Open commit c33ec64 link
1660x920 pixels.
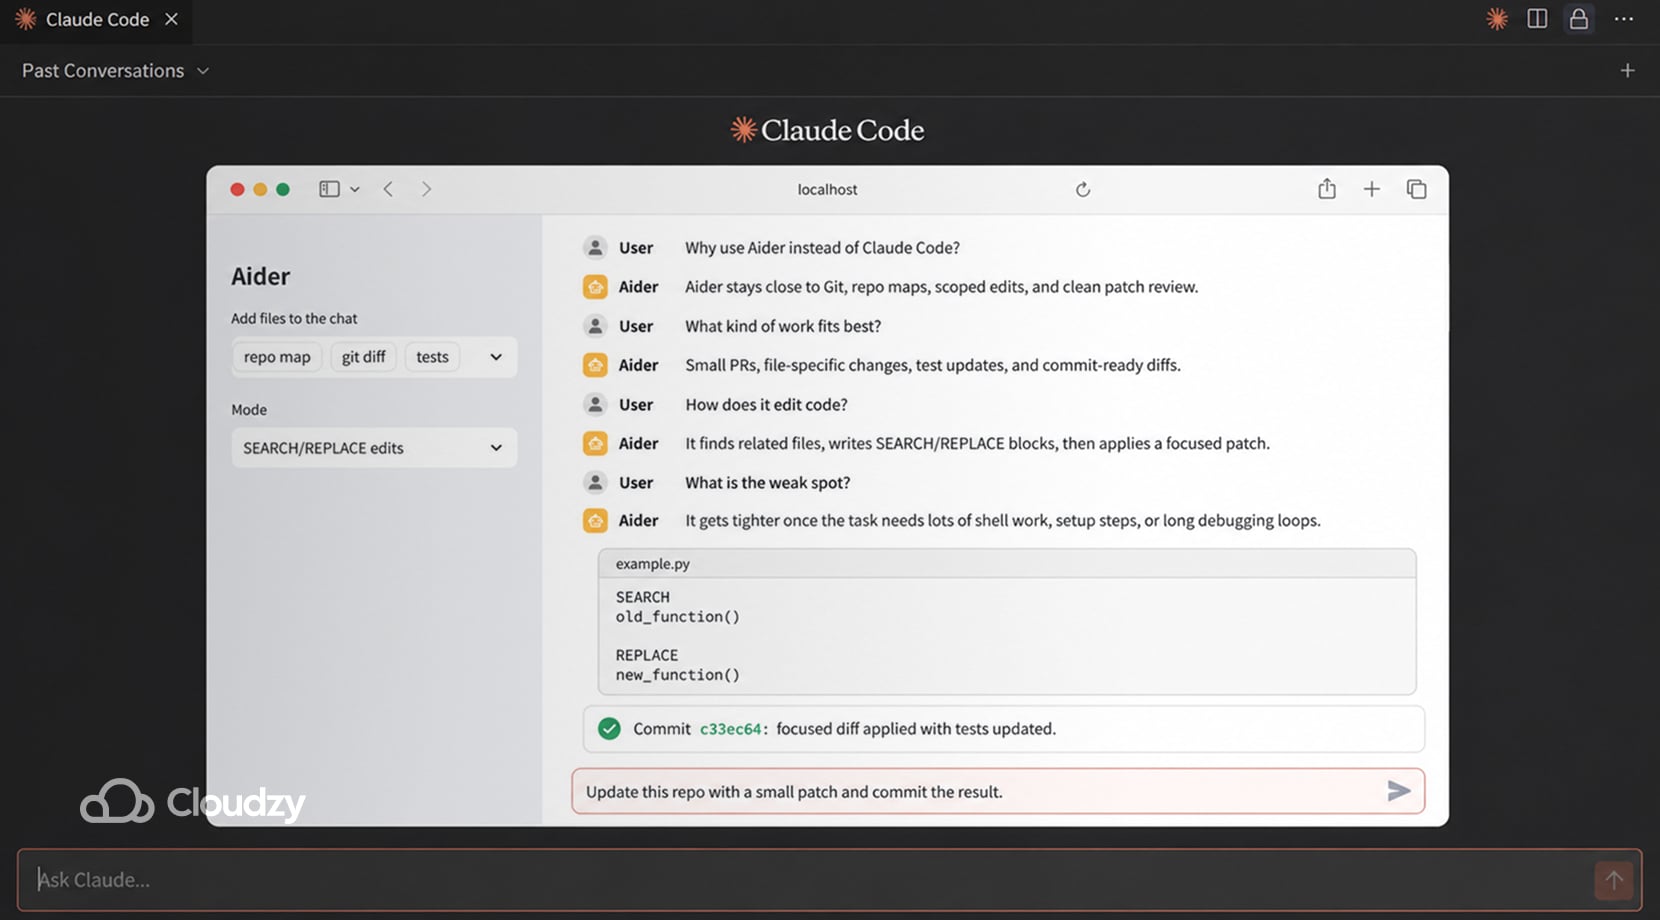click(731, 729)
